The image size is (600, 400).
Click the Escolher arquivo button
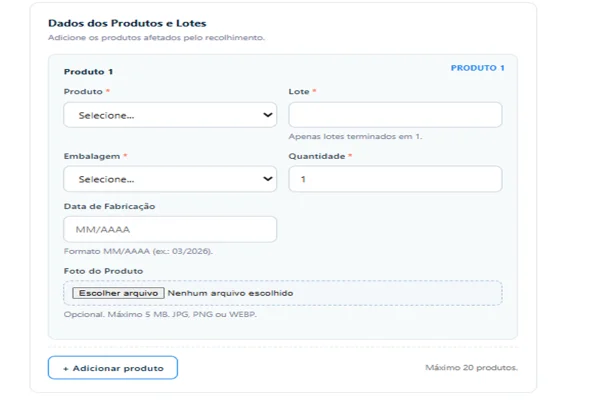tap(118, 293)
